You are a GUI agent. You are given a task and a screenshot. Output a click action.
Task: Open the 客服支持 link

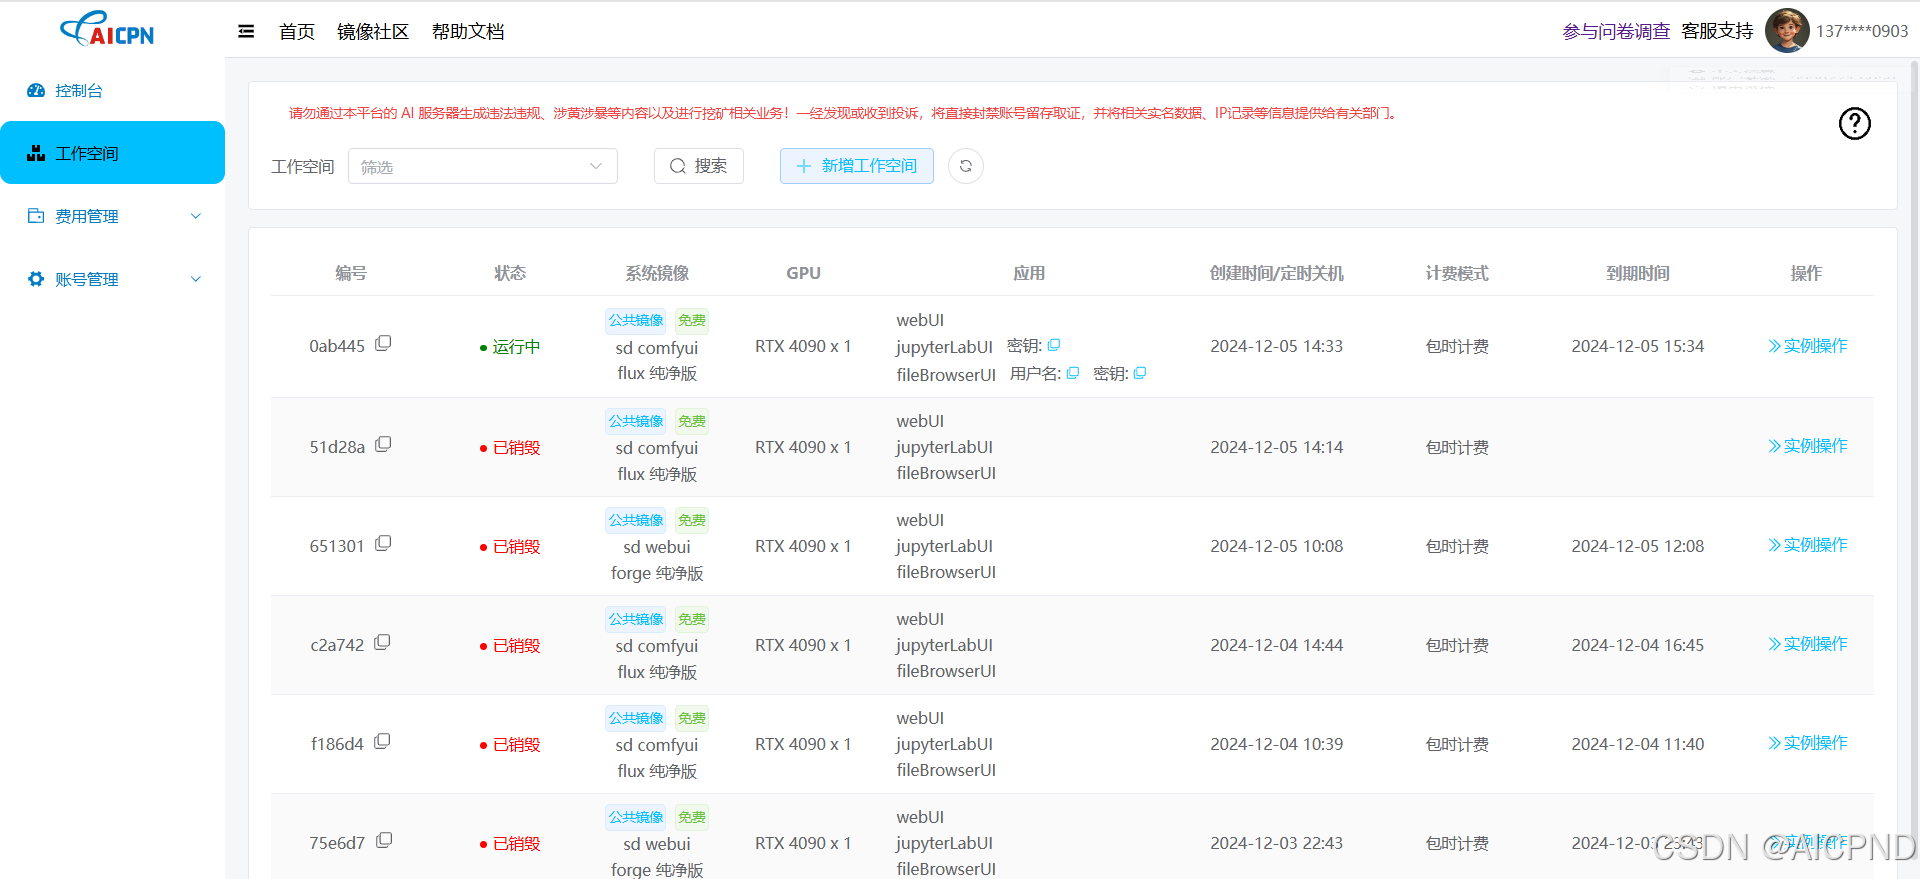[x=1717, y=31]
